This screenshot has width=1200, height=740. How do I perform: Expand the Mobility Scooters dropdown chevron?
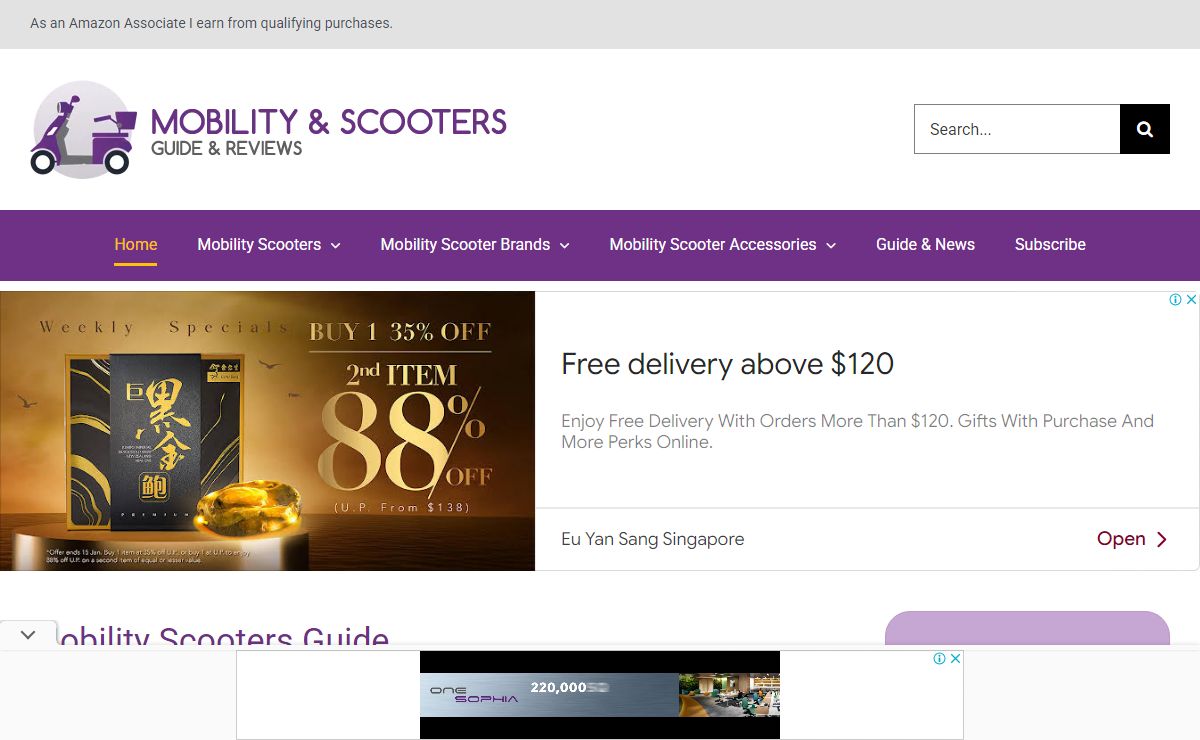point(335,245)
